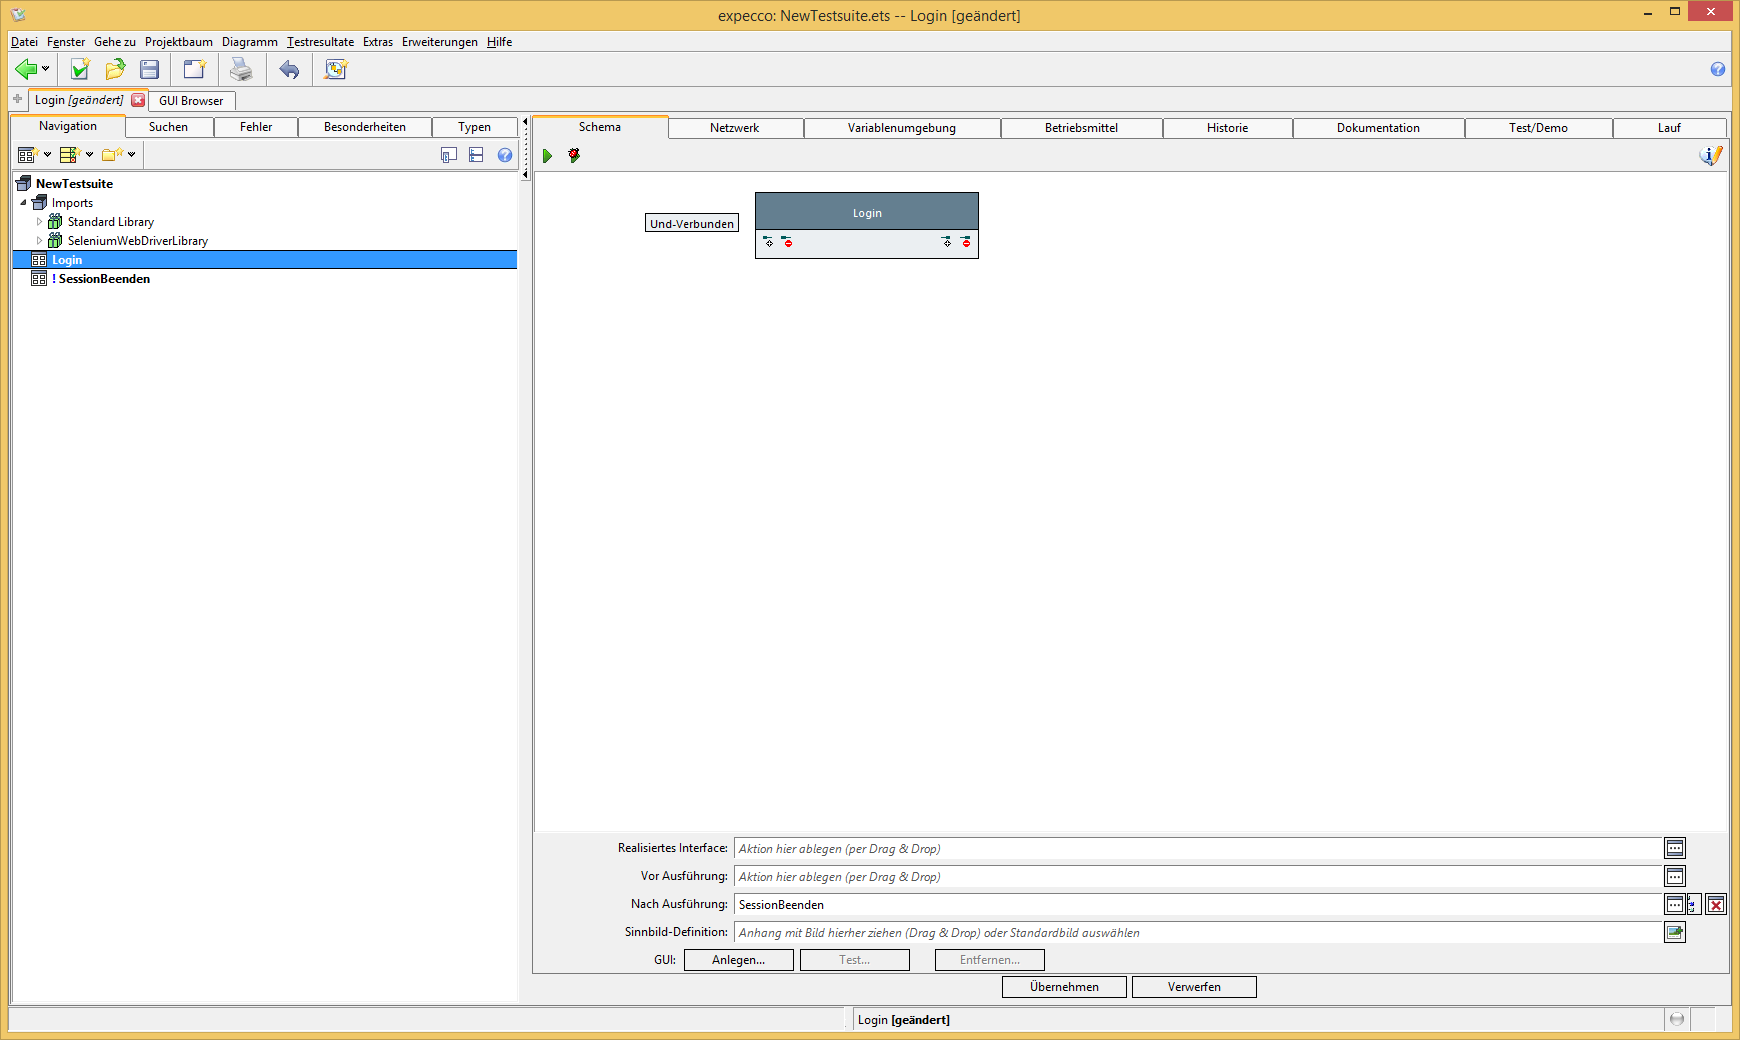Expand the Standard Library tree node
The image size is (1740, 1040).
pos(40,222)
